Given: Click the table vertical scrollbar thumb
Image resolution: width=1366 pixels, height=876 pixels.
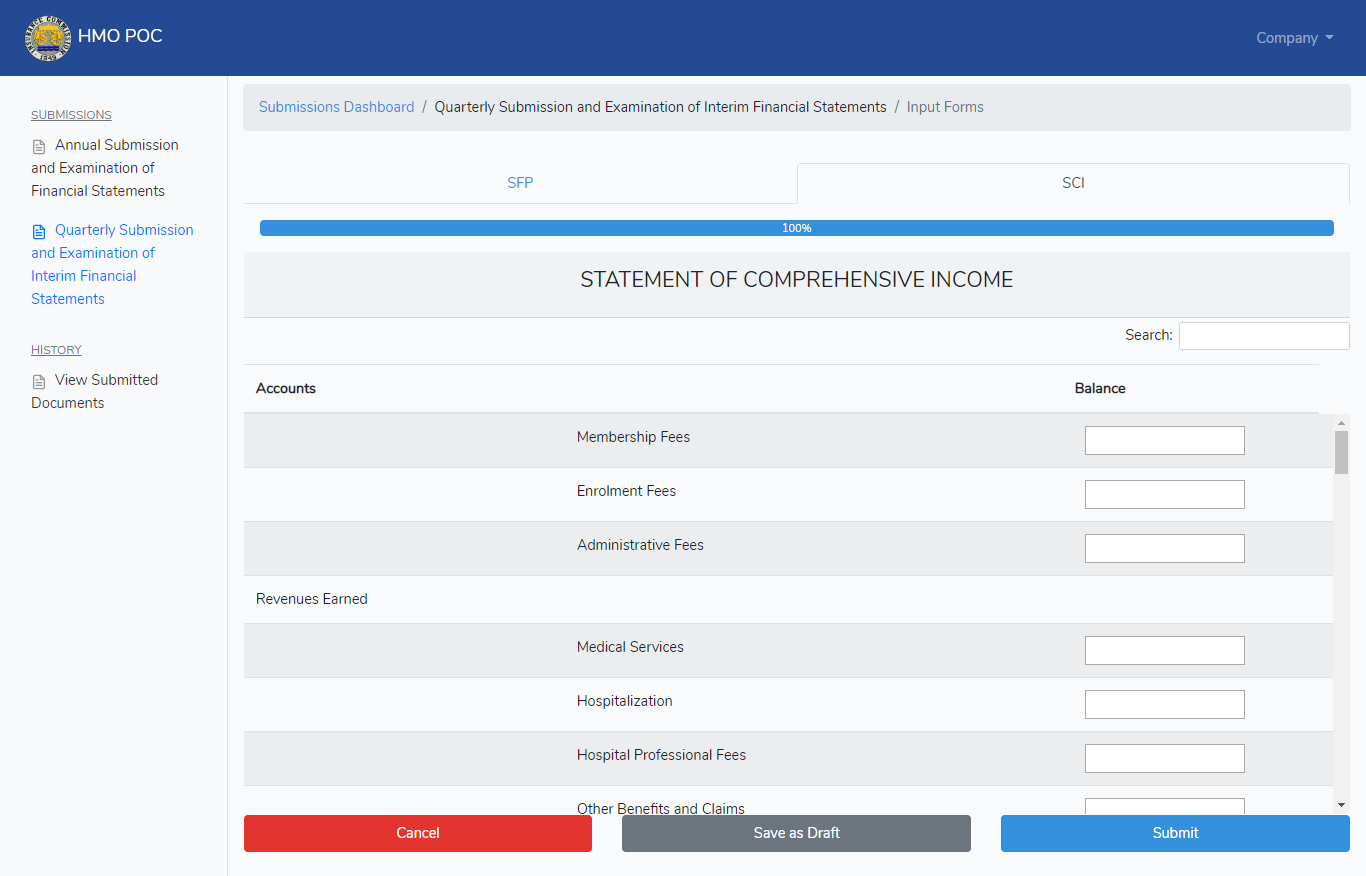Looking at the screenshot, I should 1341,452.
